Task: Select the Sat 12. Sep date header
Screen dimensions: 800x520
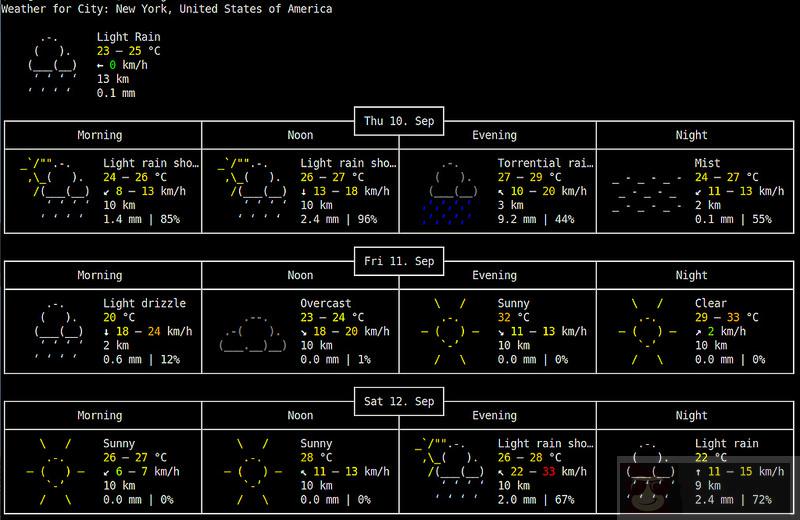Action: click(399, 402)
